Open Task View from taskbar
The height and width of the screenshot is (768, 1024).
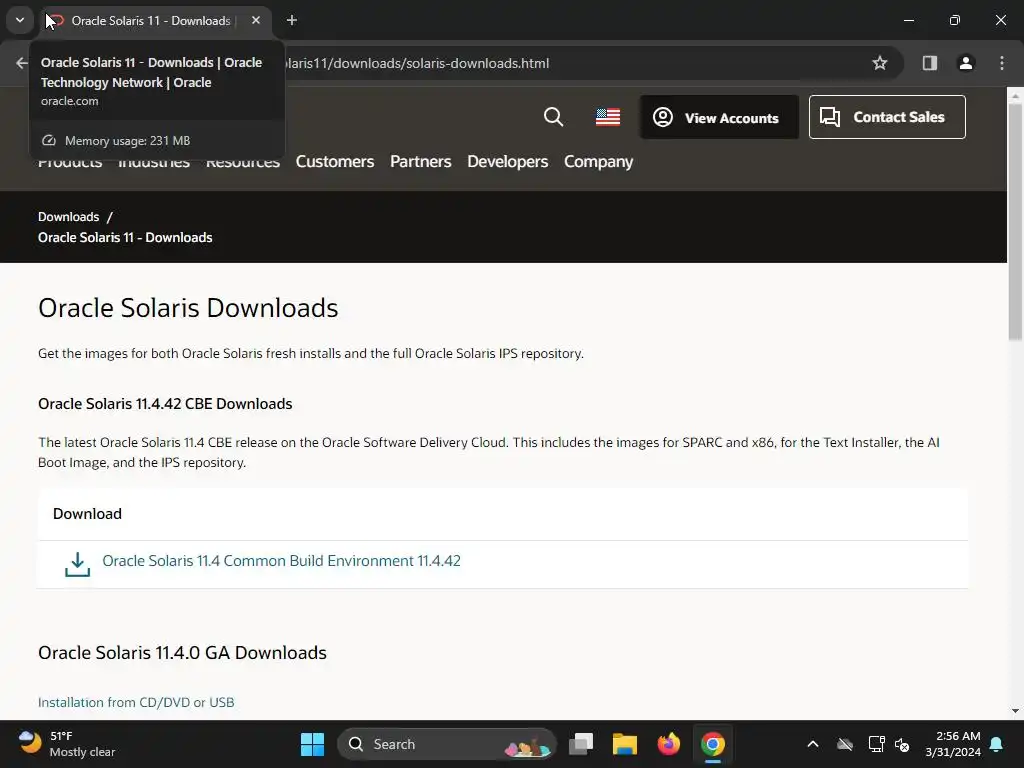point(581,744)
